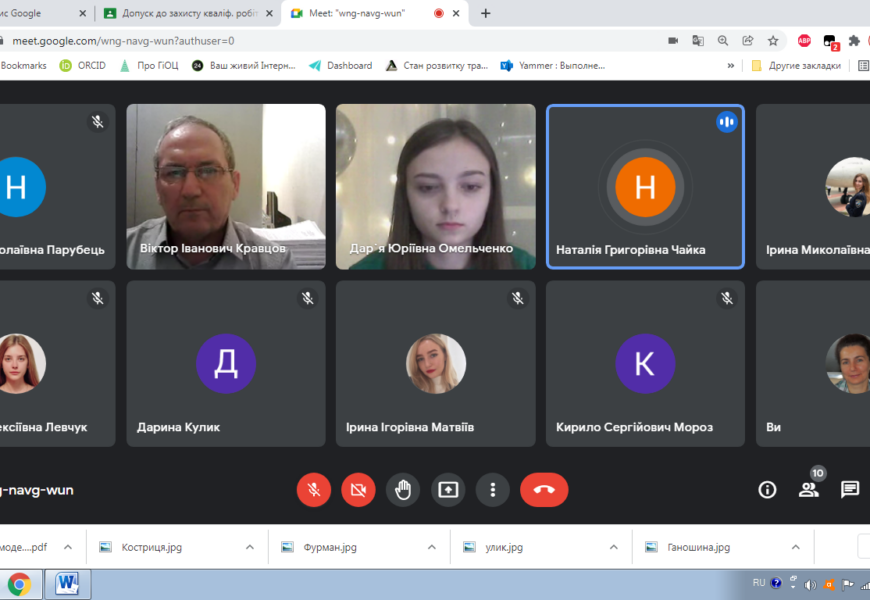This screenshot has width=870, height=600.
Task: Click the Present now screen share button
Action: click(x=448, y=490)
